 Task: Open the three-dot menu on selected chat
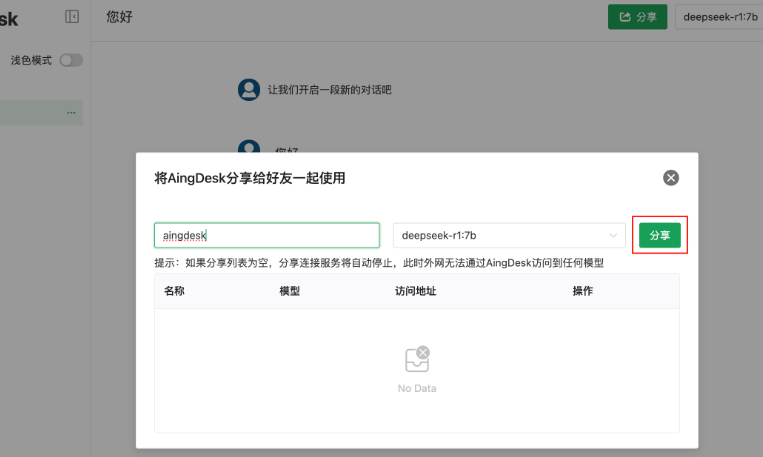71,112
